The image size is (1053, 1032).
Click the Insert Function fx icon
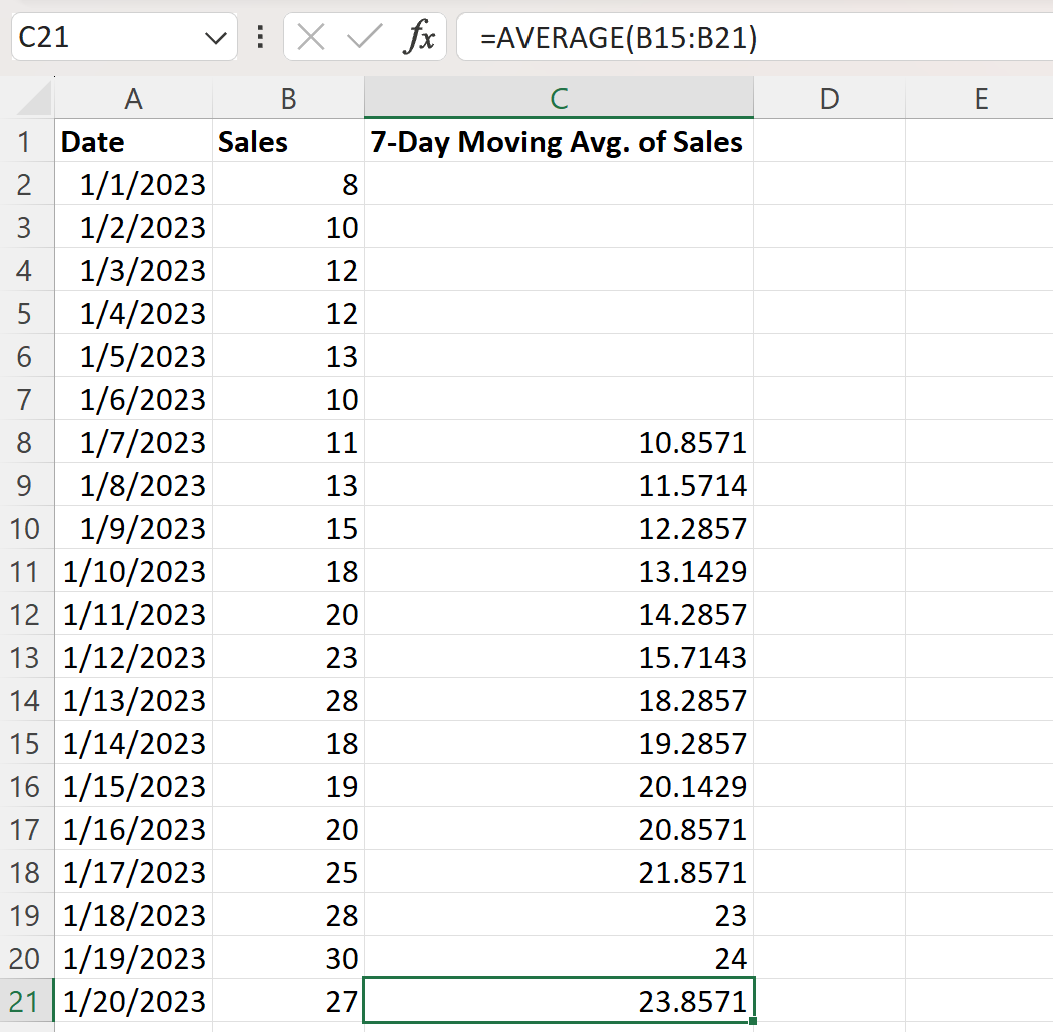(420, 37)
